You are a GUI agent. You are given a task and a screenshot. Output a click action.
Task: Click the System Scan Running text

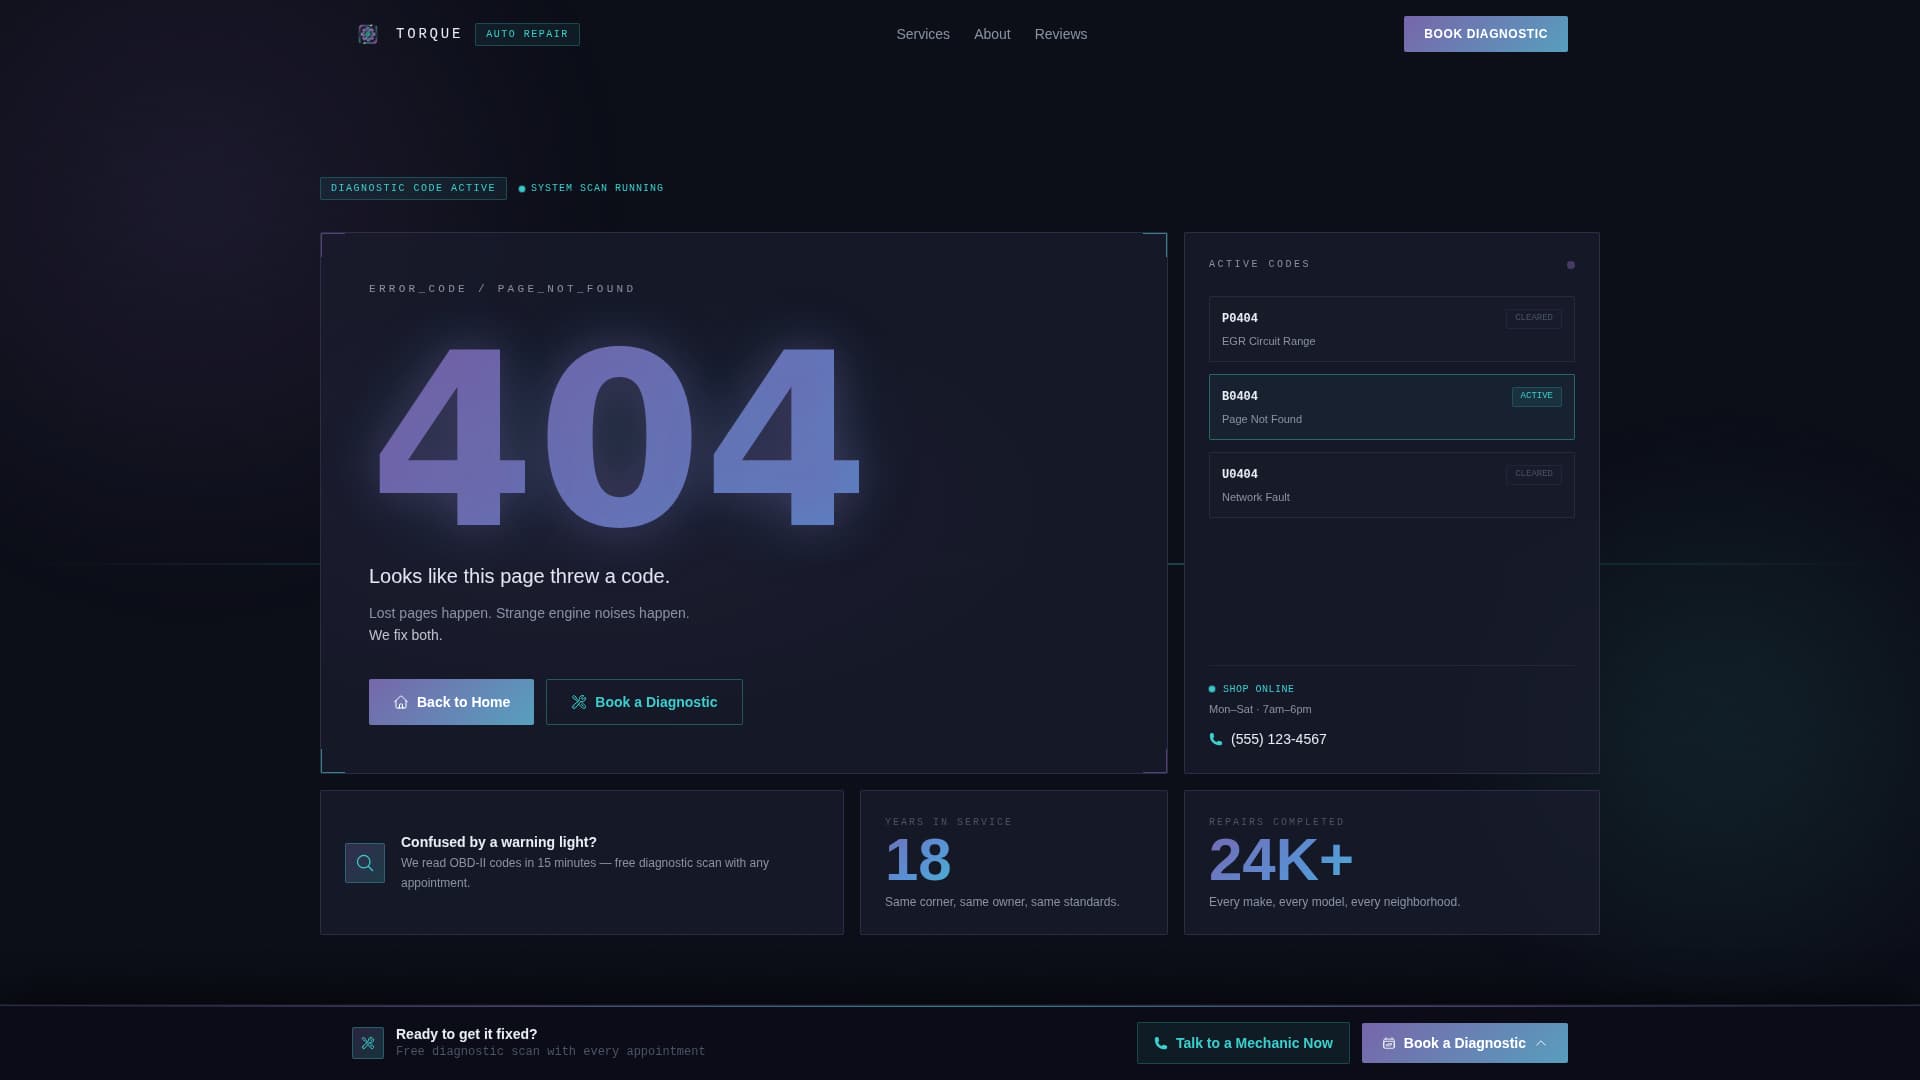pyautogui.click(x=597, y=189)
